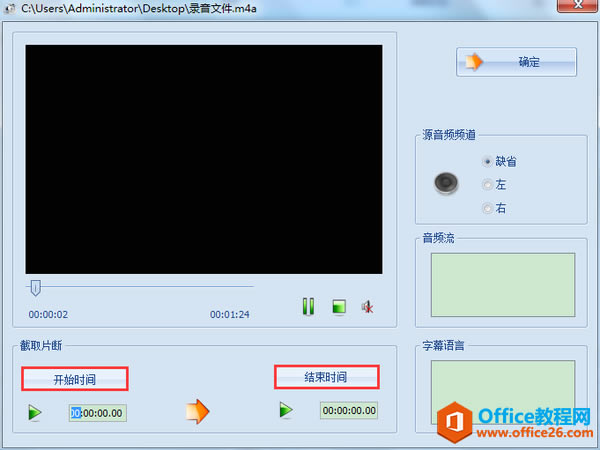Click the 音频流 audio stream list box
The height and width of the screenshot is (450, 600).
click(503, 285)
